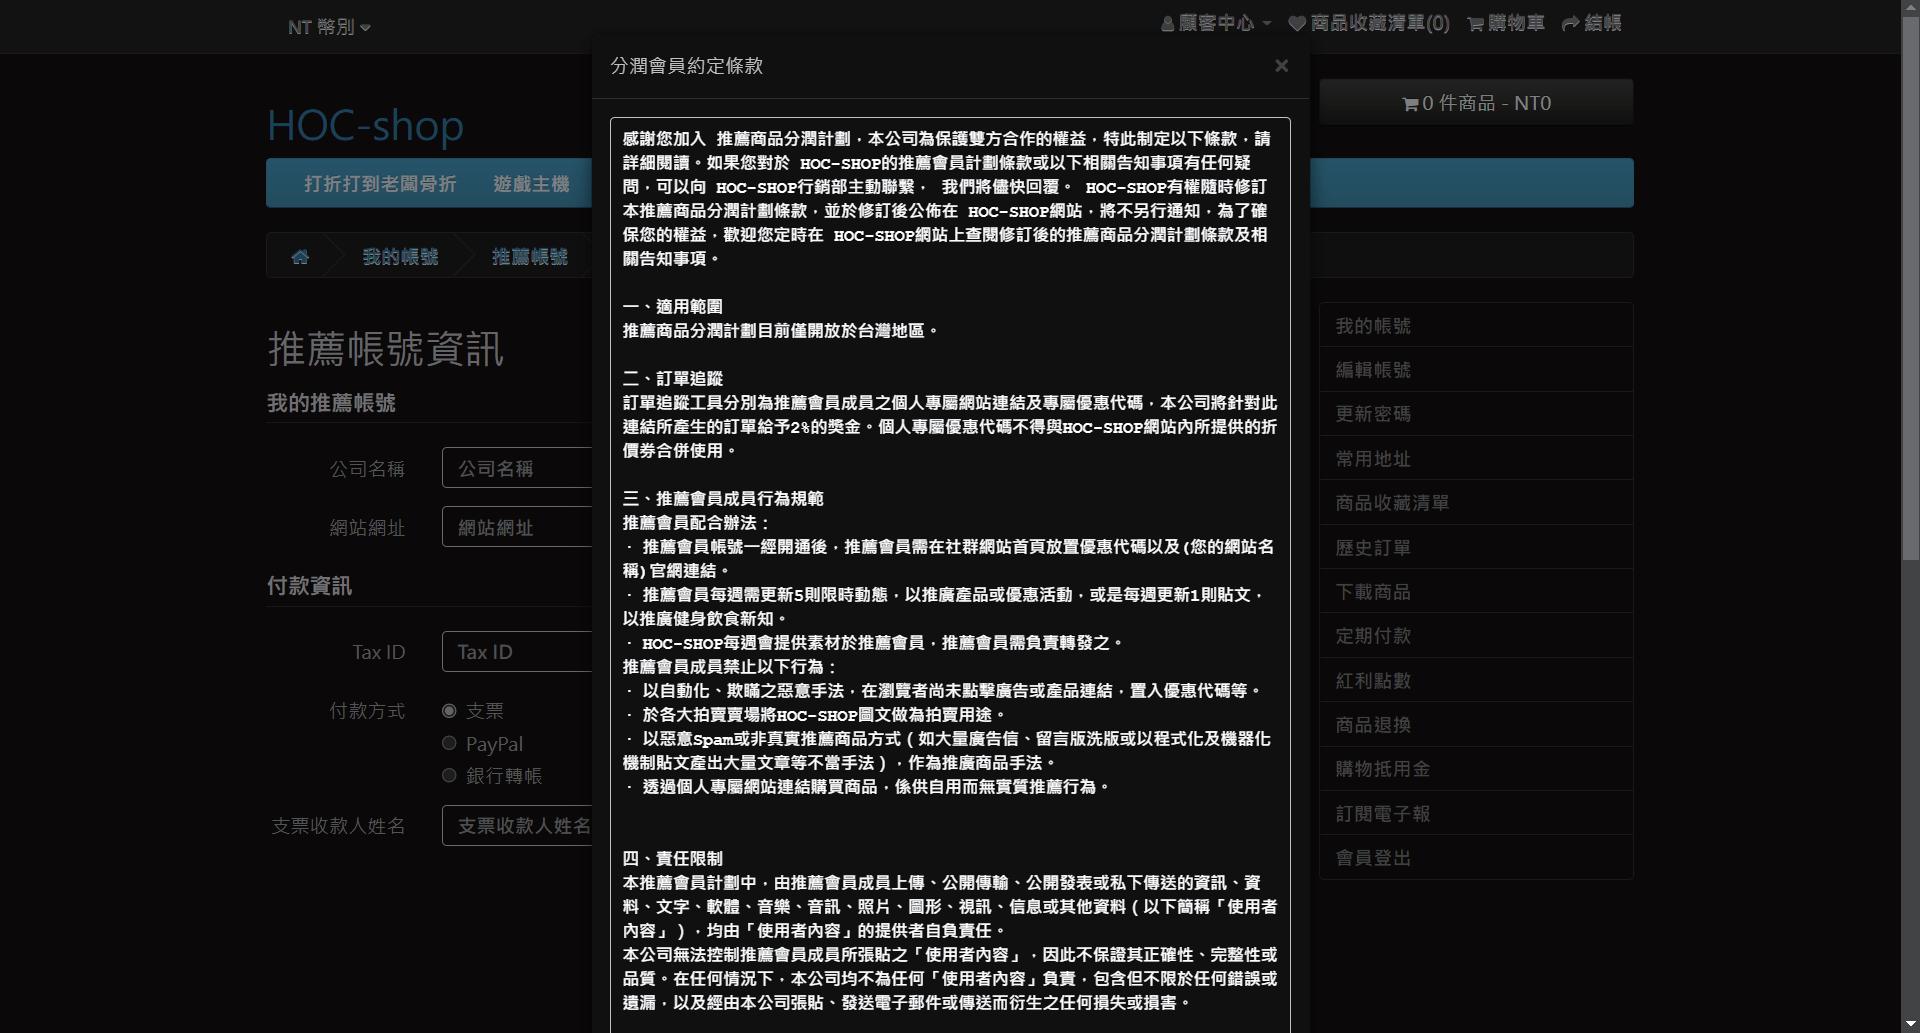The height and width of the screenshot is (1033, 1920).
Task: Open the 0 件商品 - NT0 cart dropdown
Action: point(1476,103)
